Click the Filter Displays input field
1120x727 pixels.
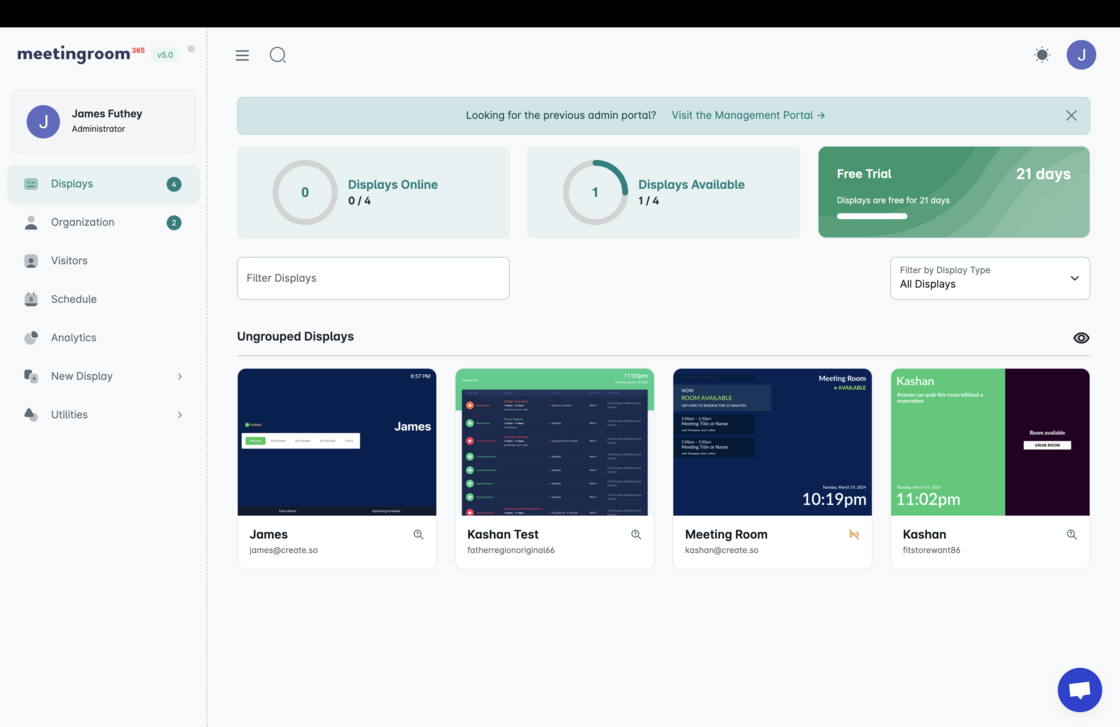pyautogui.click(x=373, y=278)
